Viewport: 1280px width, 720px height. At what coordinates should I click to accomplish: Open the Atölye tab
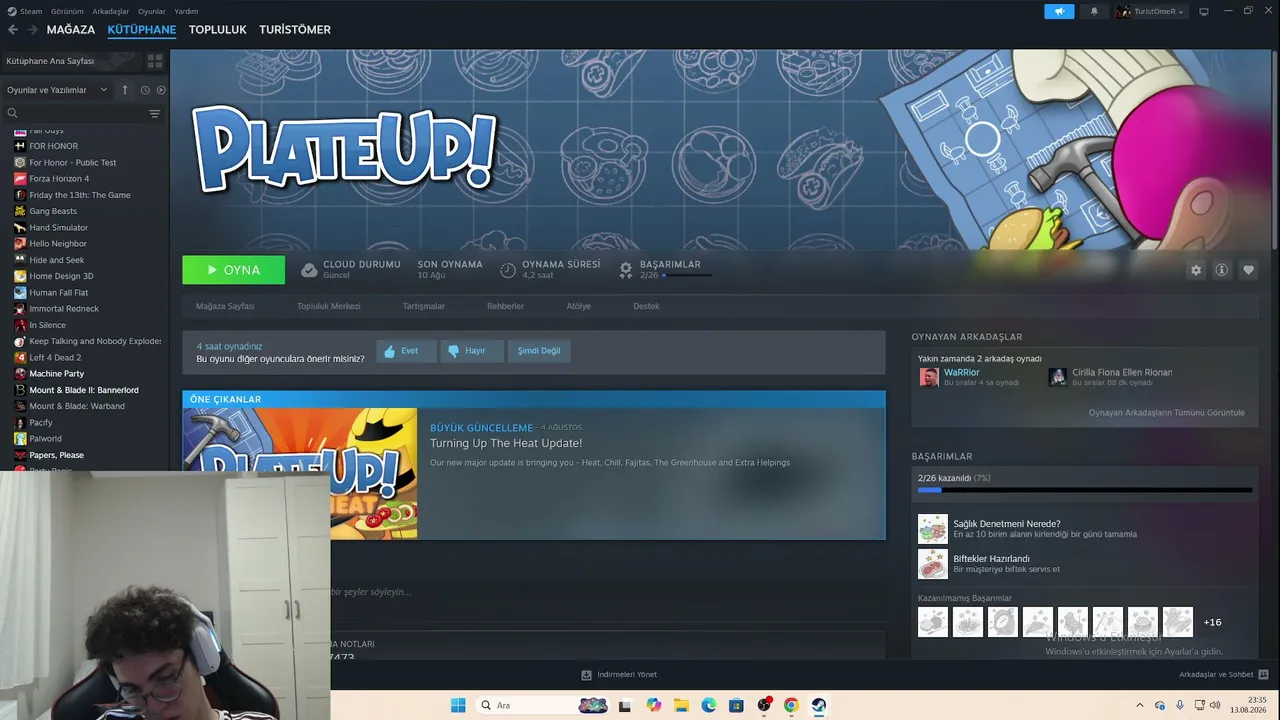[579, 306]
